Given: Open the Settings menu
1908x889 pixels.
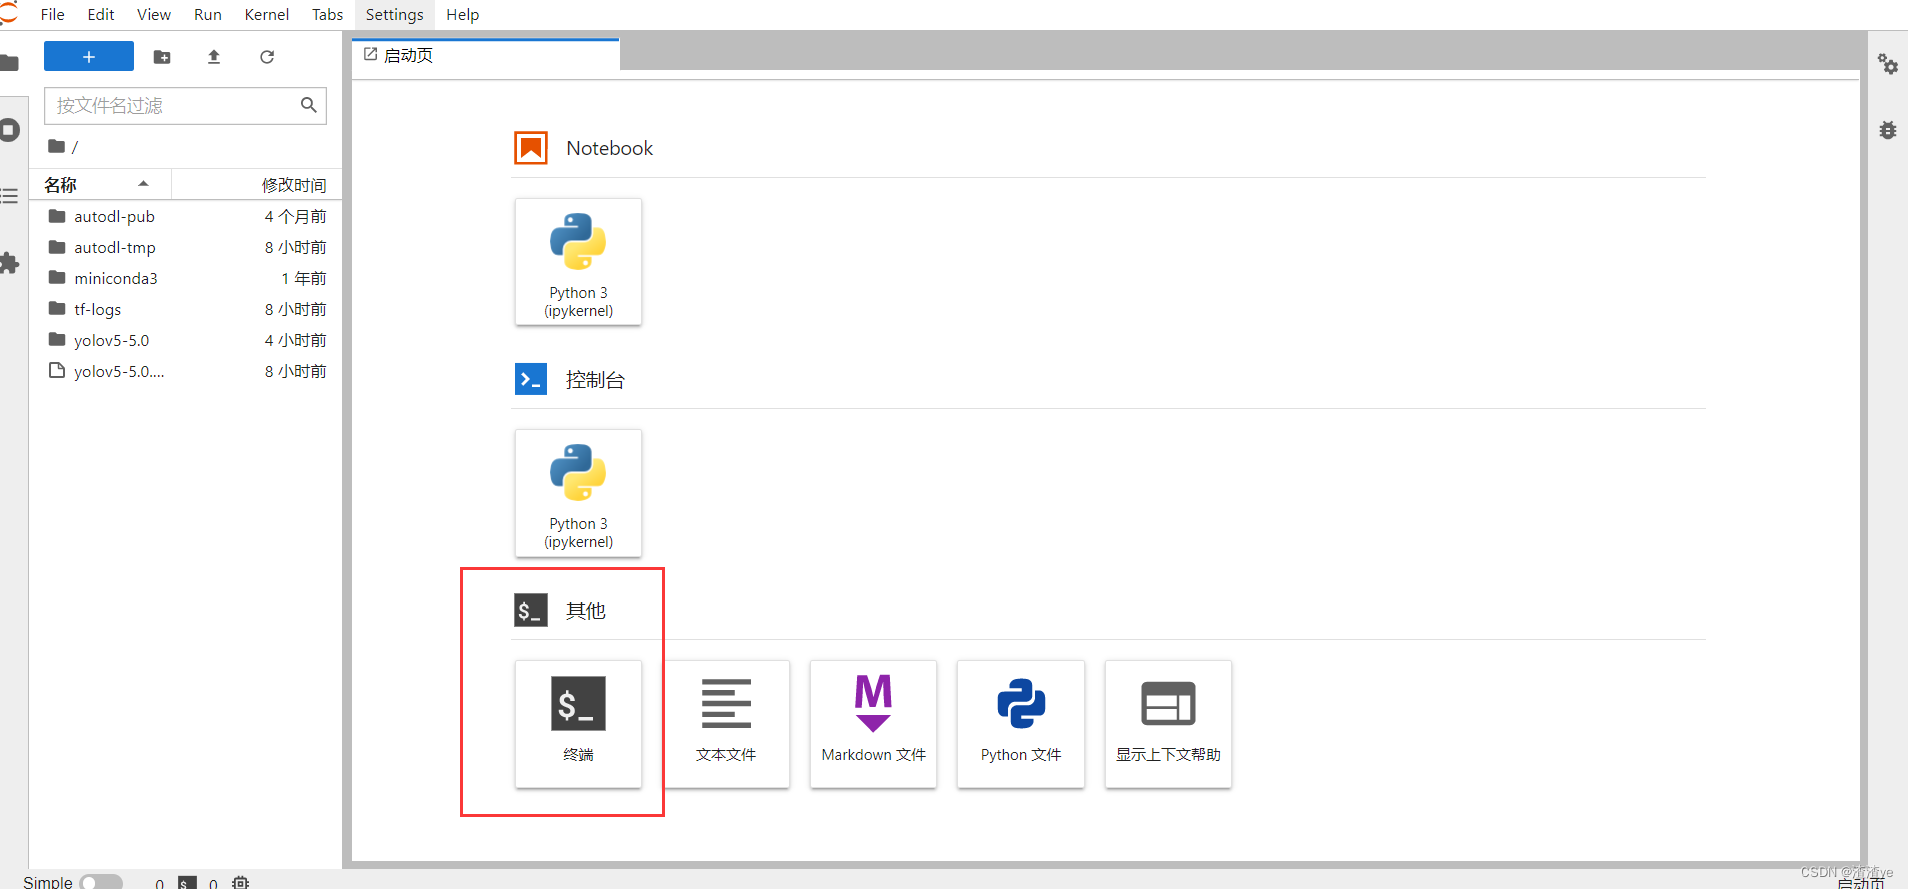Looking at the screenshot, I should coord(395,14).
